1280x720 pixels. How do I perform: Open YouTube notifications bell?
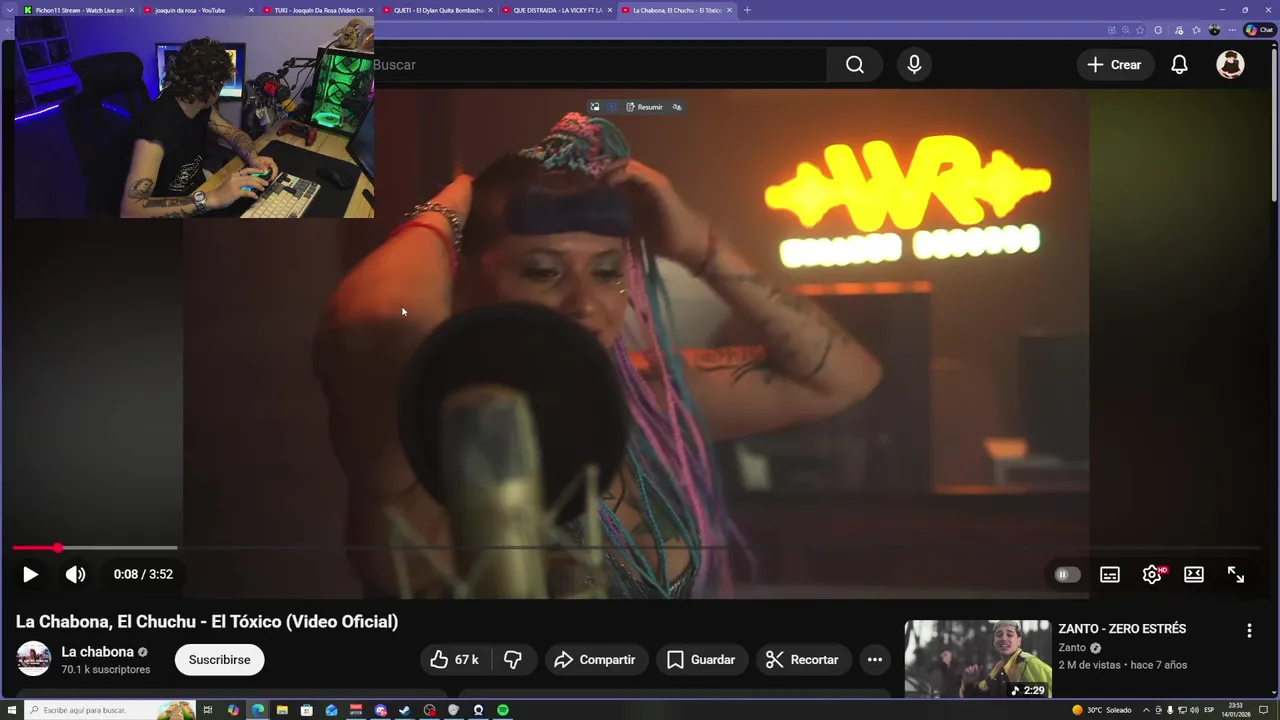coord(1179,64)
